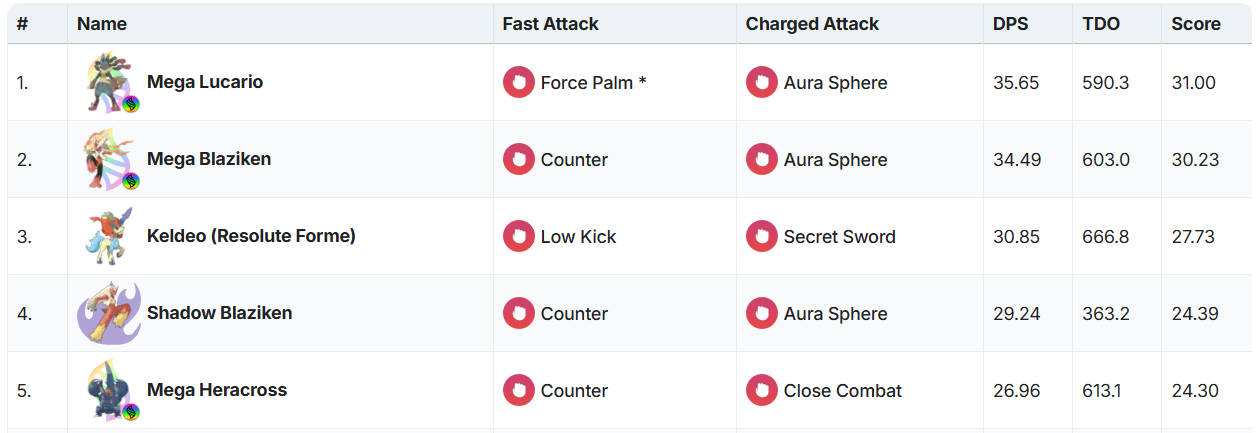
Task: Click the Name column header
Action: point(102,23)
